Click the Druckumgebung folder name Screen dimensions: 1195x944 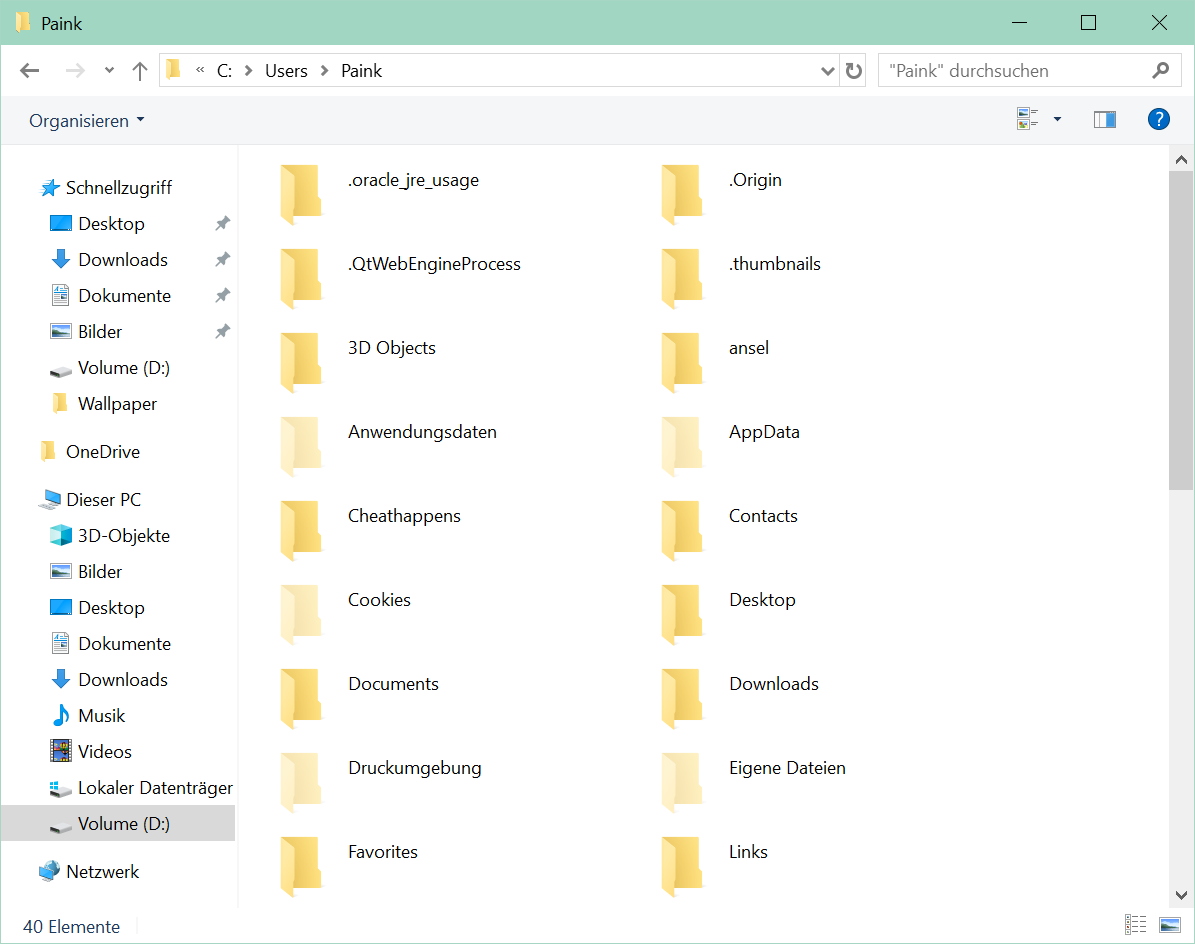tap(415, 768)
